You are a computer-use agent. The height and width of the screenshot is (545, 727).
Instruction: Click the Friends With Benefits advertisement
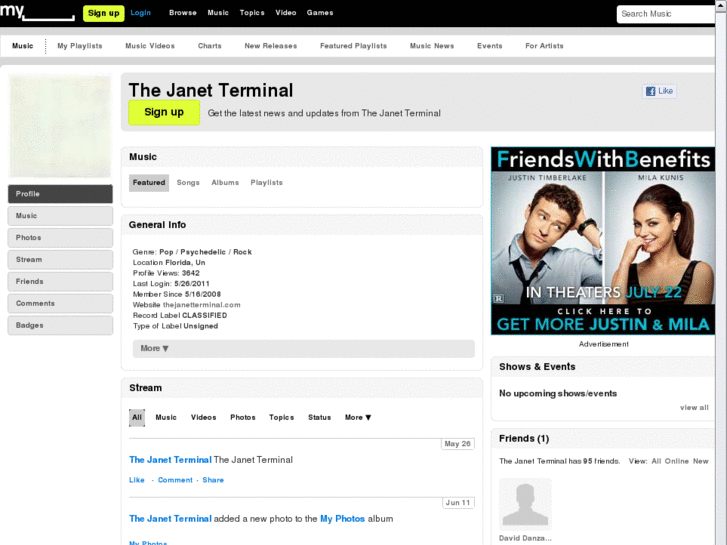pyautogui.click(x=603, y=241)
